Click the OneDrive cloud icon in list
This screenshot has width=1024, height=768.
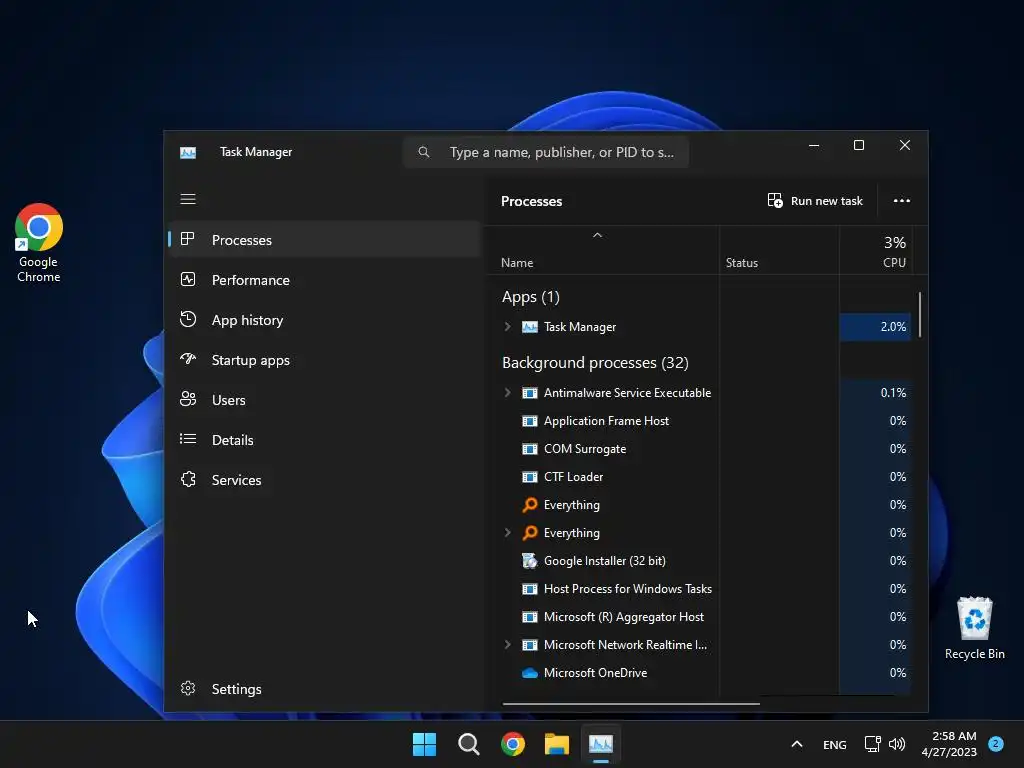tap(530, 673)
